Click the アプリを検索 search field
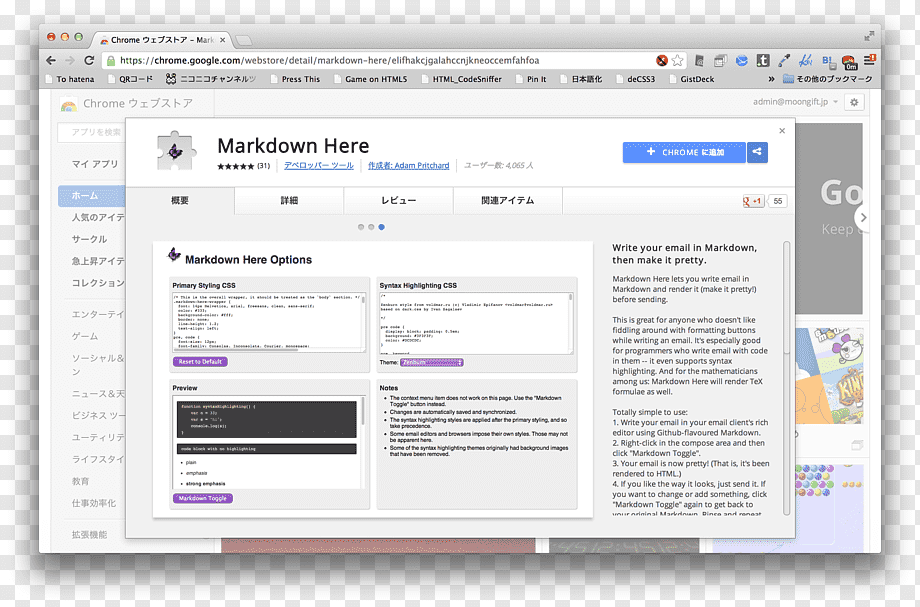The image size is (920, 607). point(92,132)
